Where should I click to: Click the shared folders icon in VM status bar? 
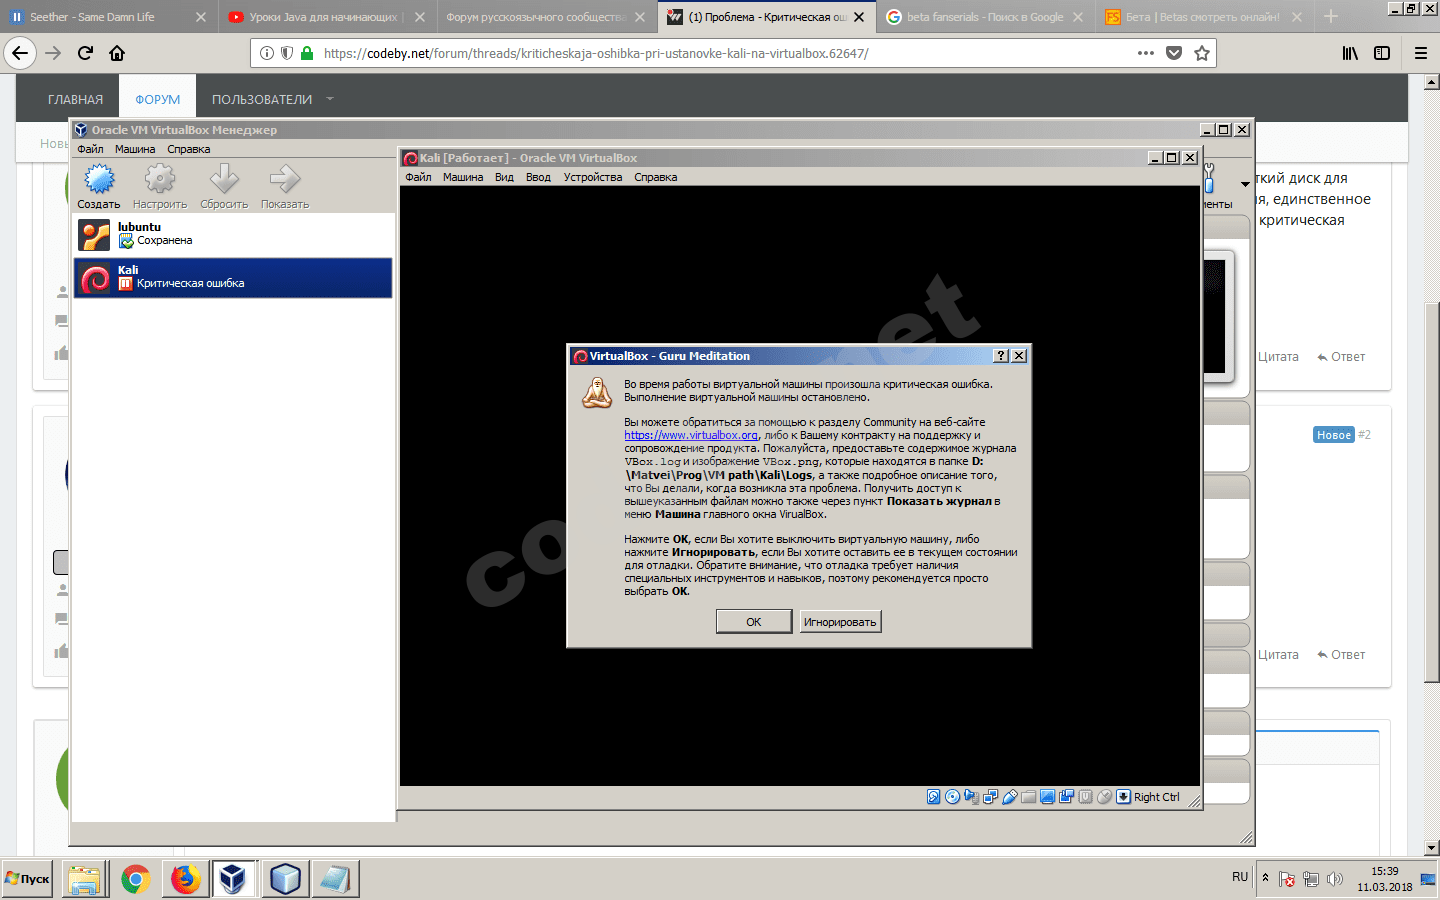point(1028,797)
